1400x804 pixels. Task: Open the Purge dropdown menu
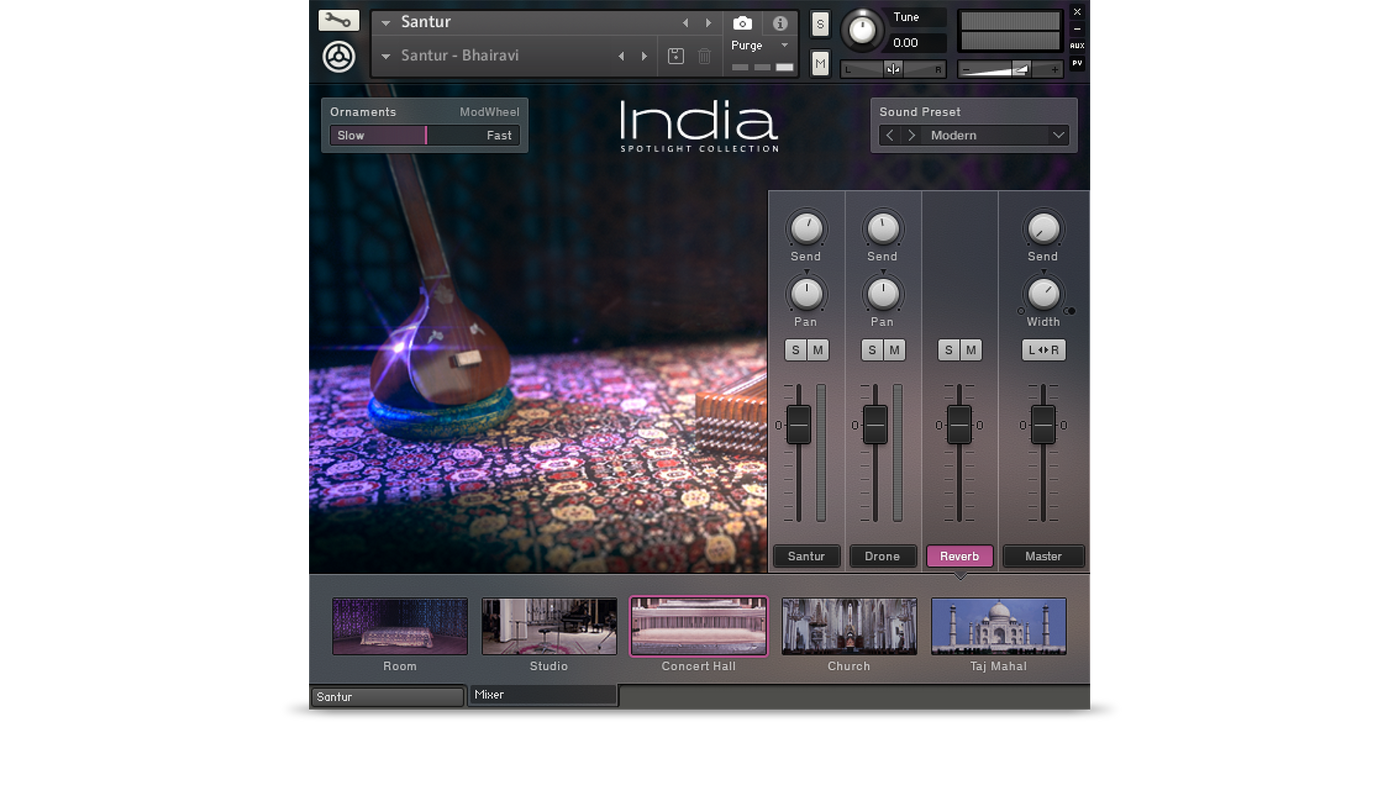click(760, 45)
